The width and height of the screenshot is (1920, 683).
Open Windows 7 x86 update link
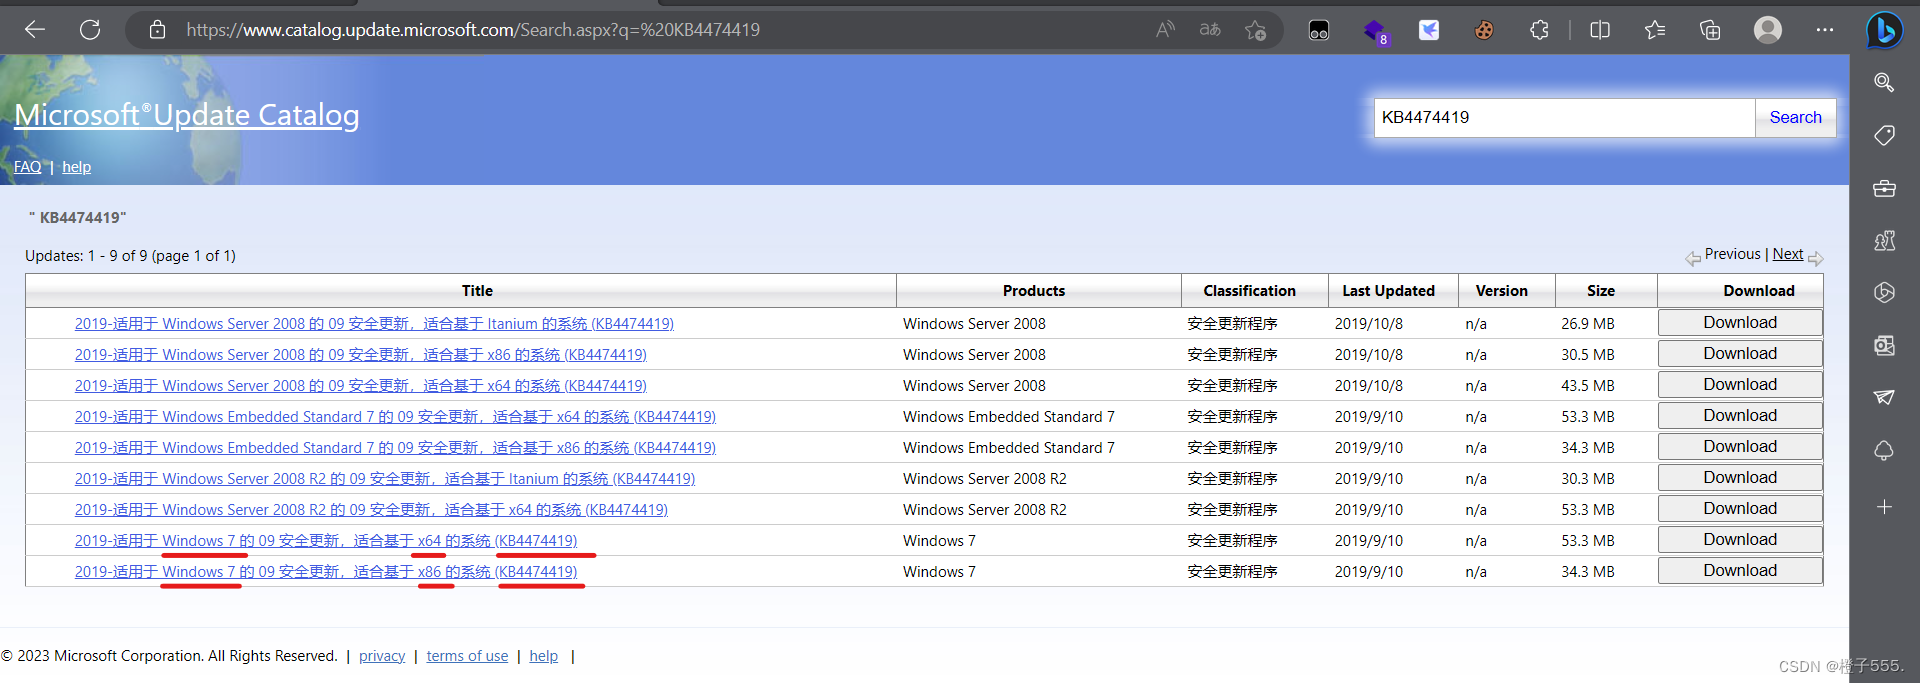(326, 572)
